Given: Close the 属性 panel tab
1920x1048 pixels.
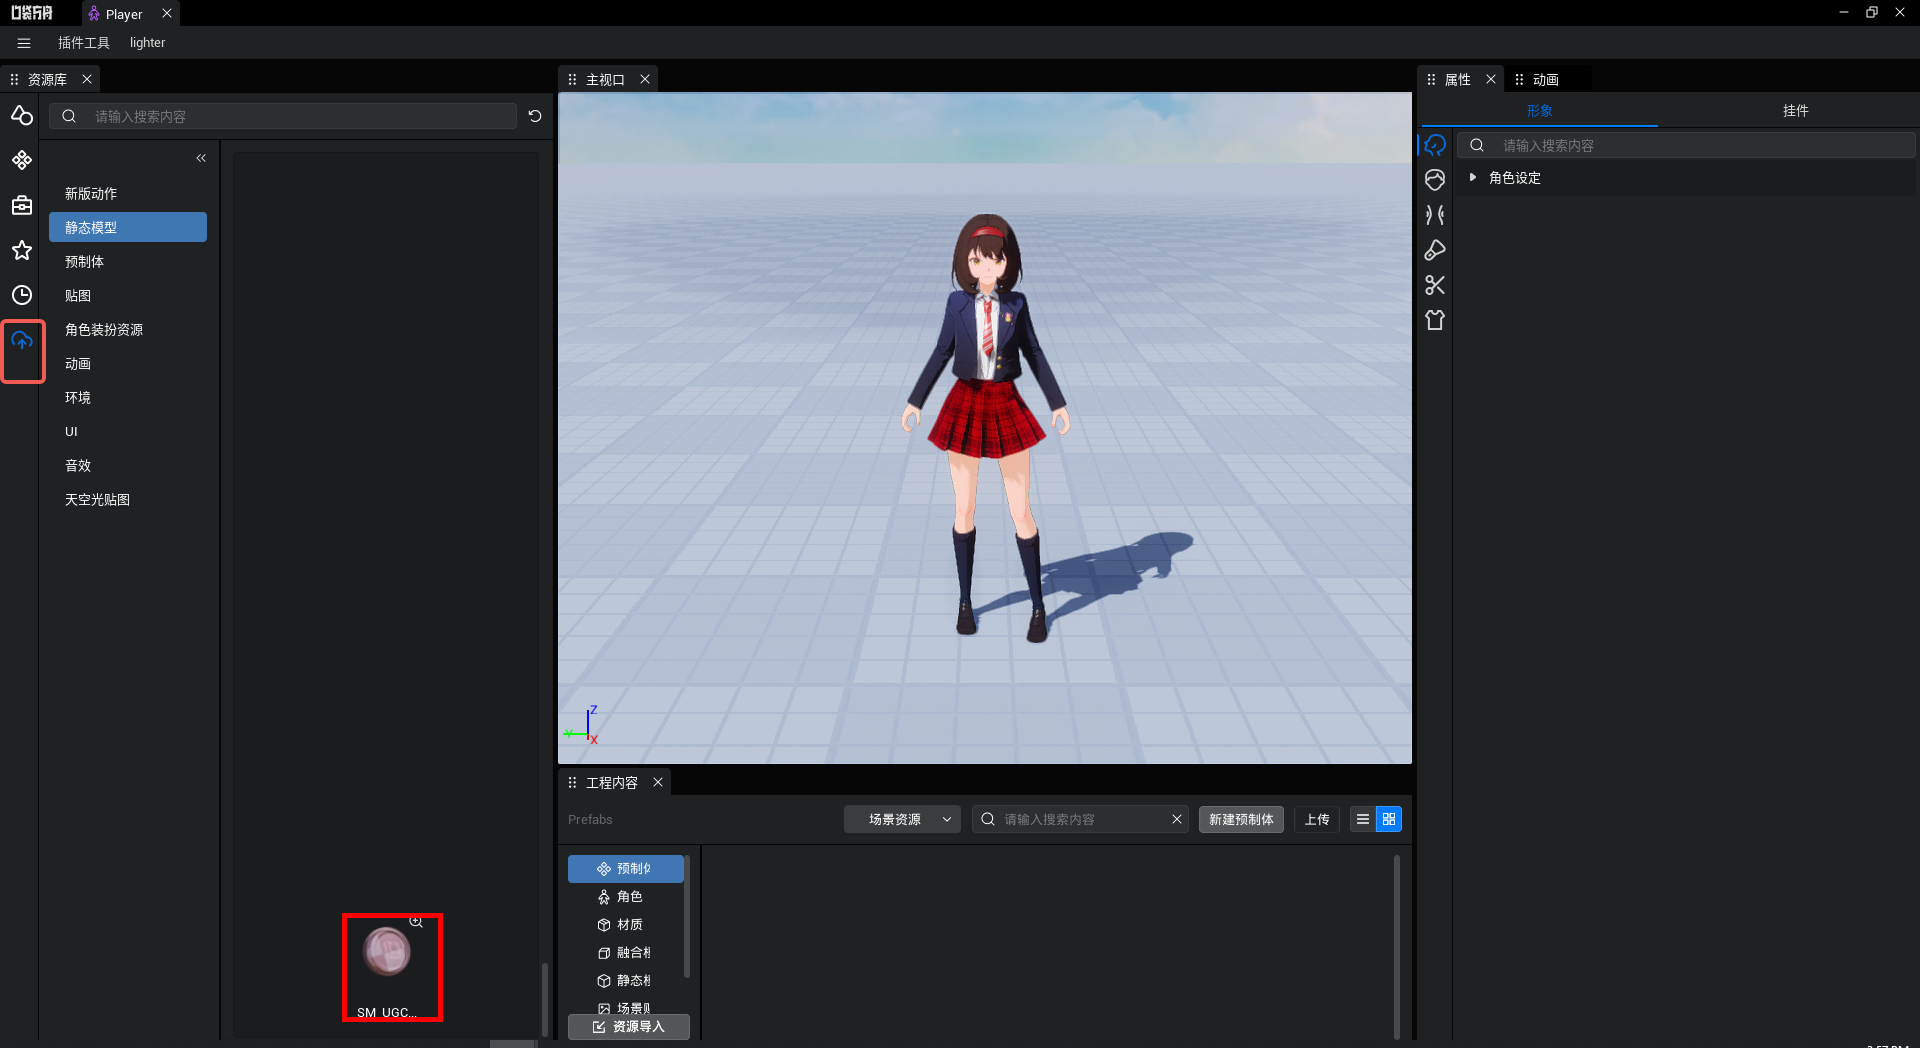Looking at the screenshot, I should click(1491, 79).
